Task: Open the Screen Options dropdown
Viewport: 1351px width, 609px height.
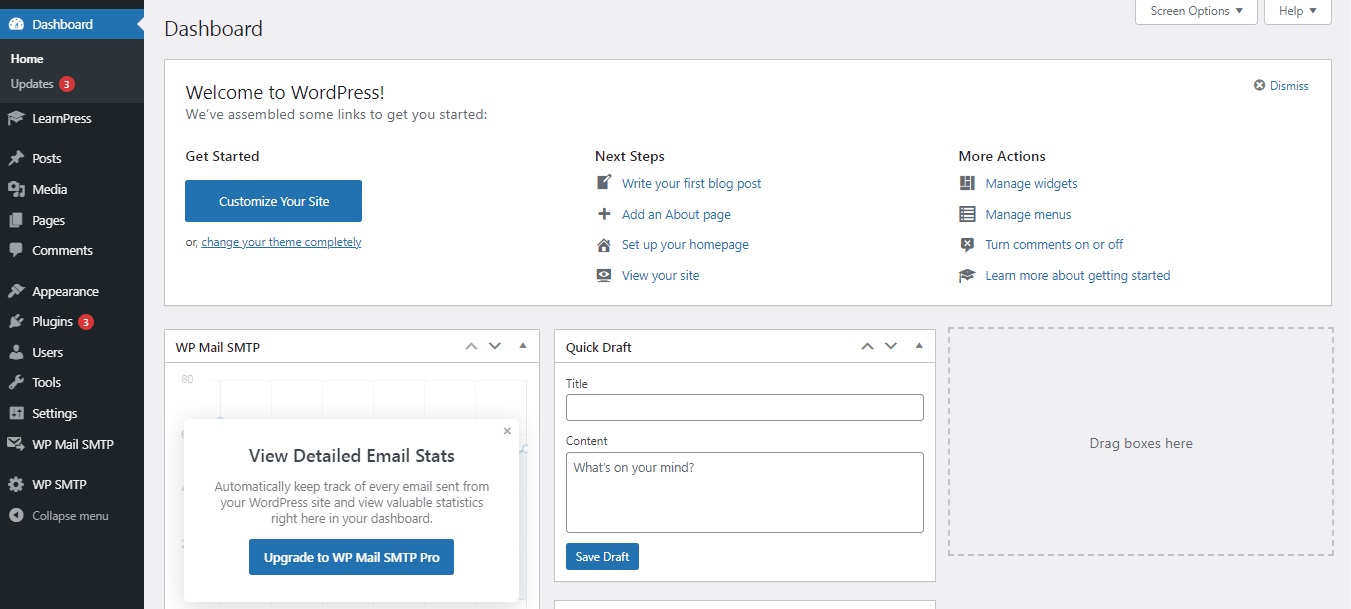Action: [1196, 11]
